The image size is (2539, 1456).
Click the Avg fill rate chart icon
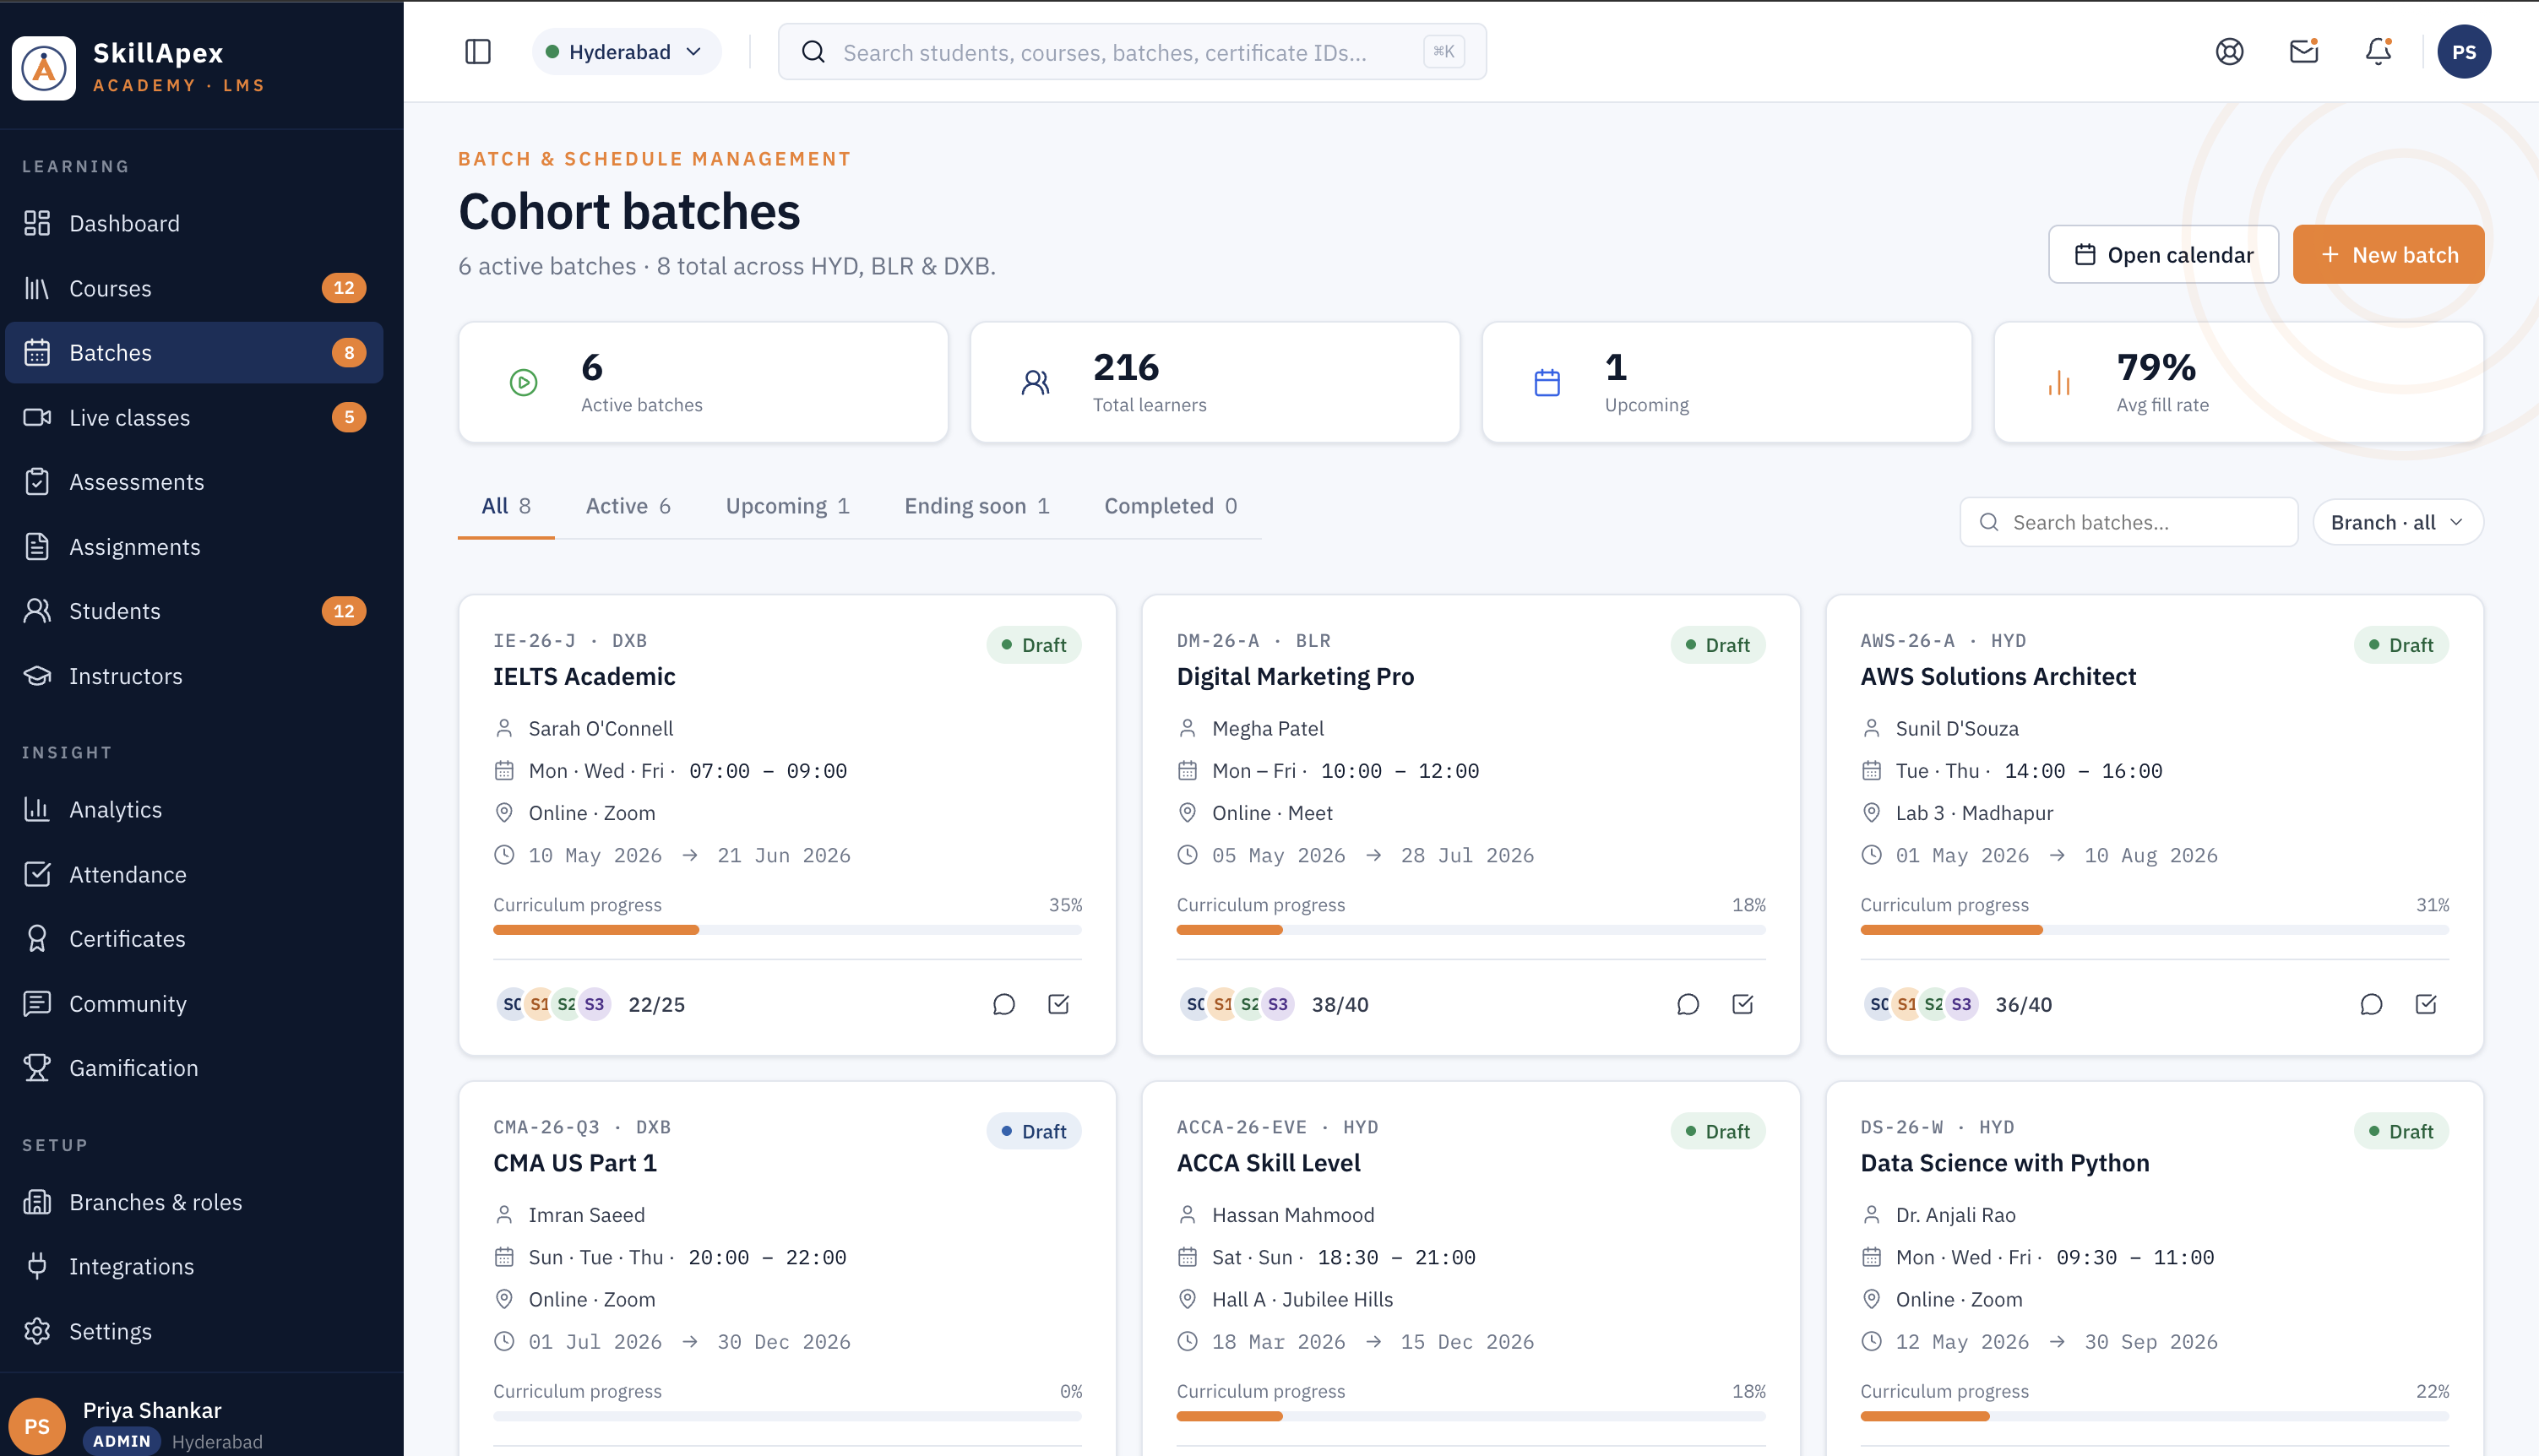pos(2059,382)
